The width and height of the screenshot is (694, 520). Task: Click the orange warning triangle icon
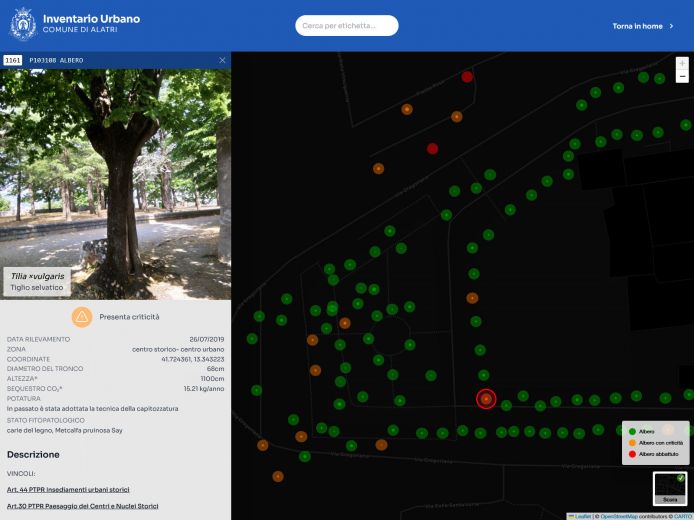[82, 317]
